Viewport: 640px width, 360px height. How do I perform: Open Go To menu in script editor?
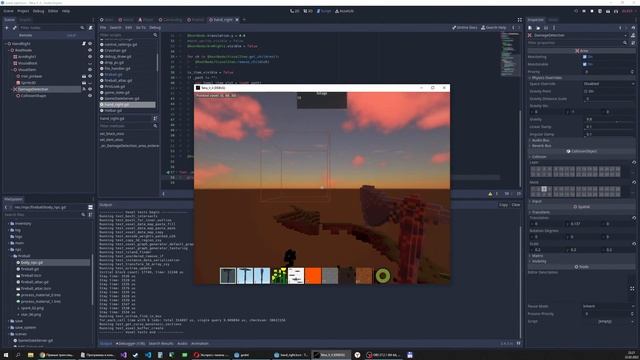[x=141, y=28]
